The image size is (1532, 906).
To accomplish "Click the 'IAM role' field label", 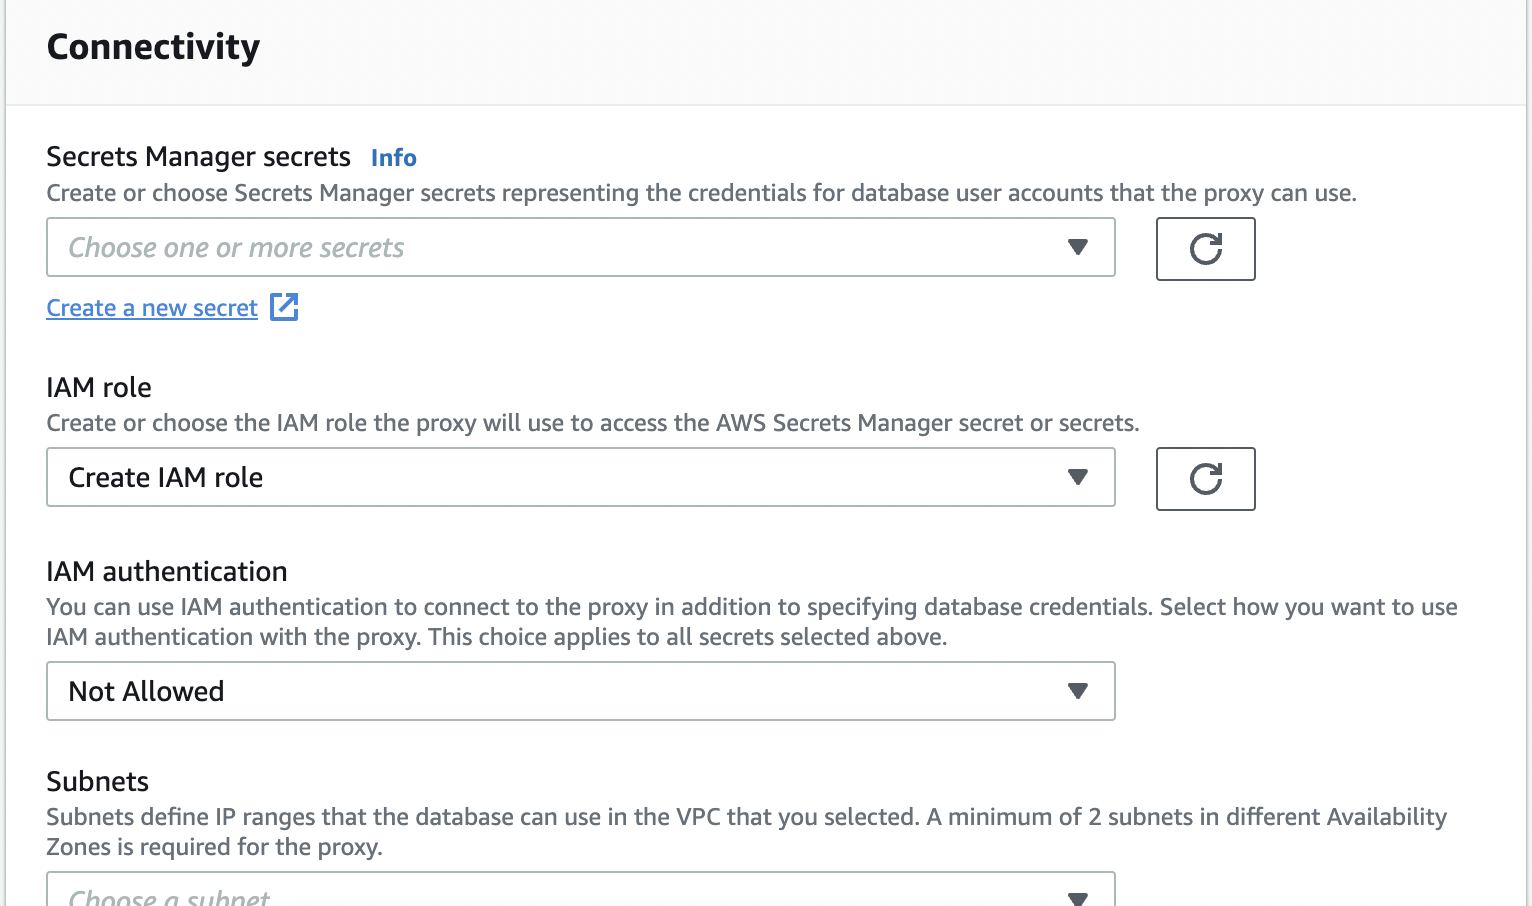I will 99,387.
